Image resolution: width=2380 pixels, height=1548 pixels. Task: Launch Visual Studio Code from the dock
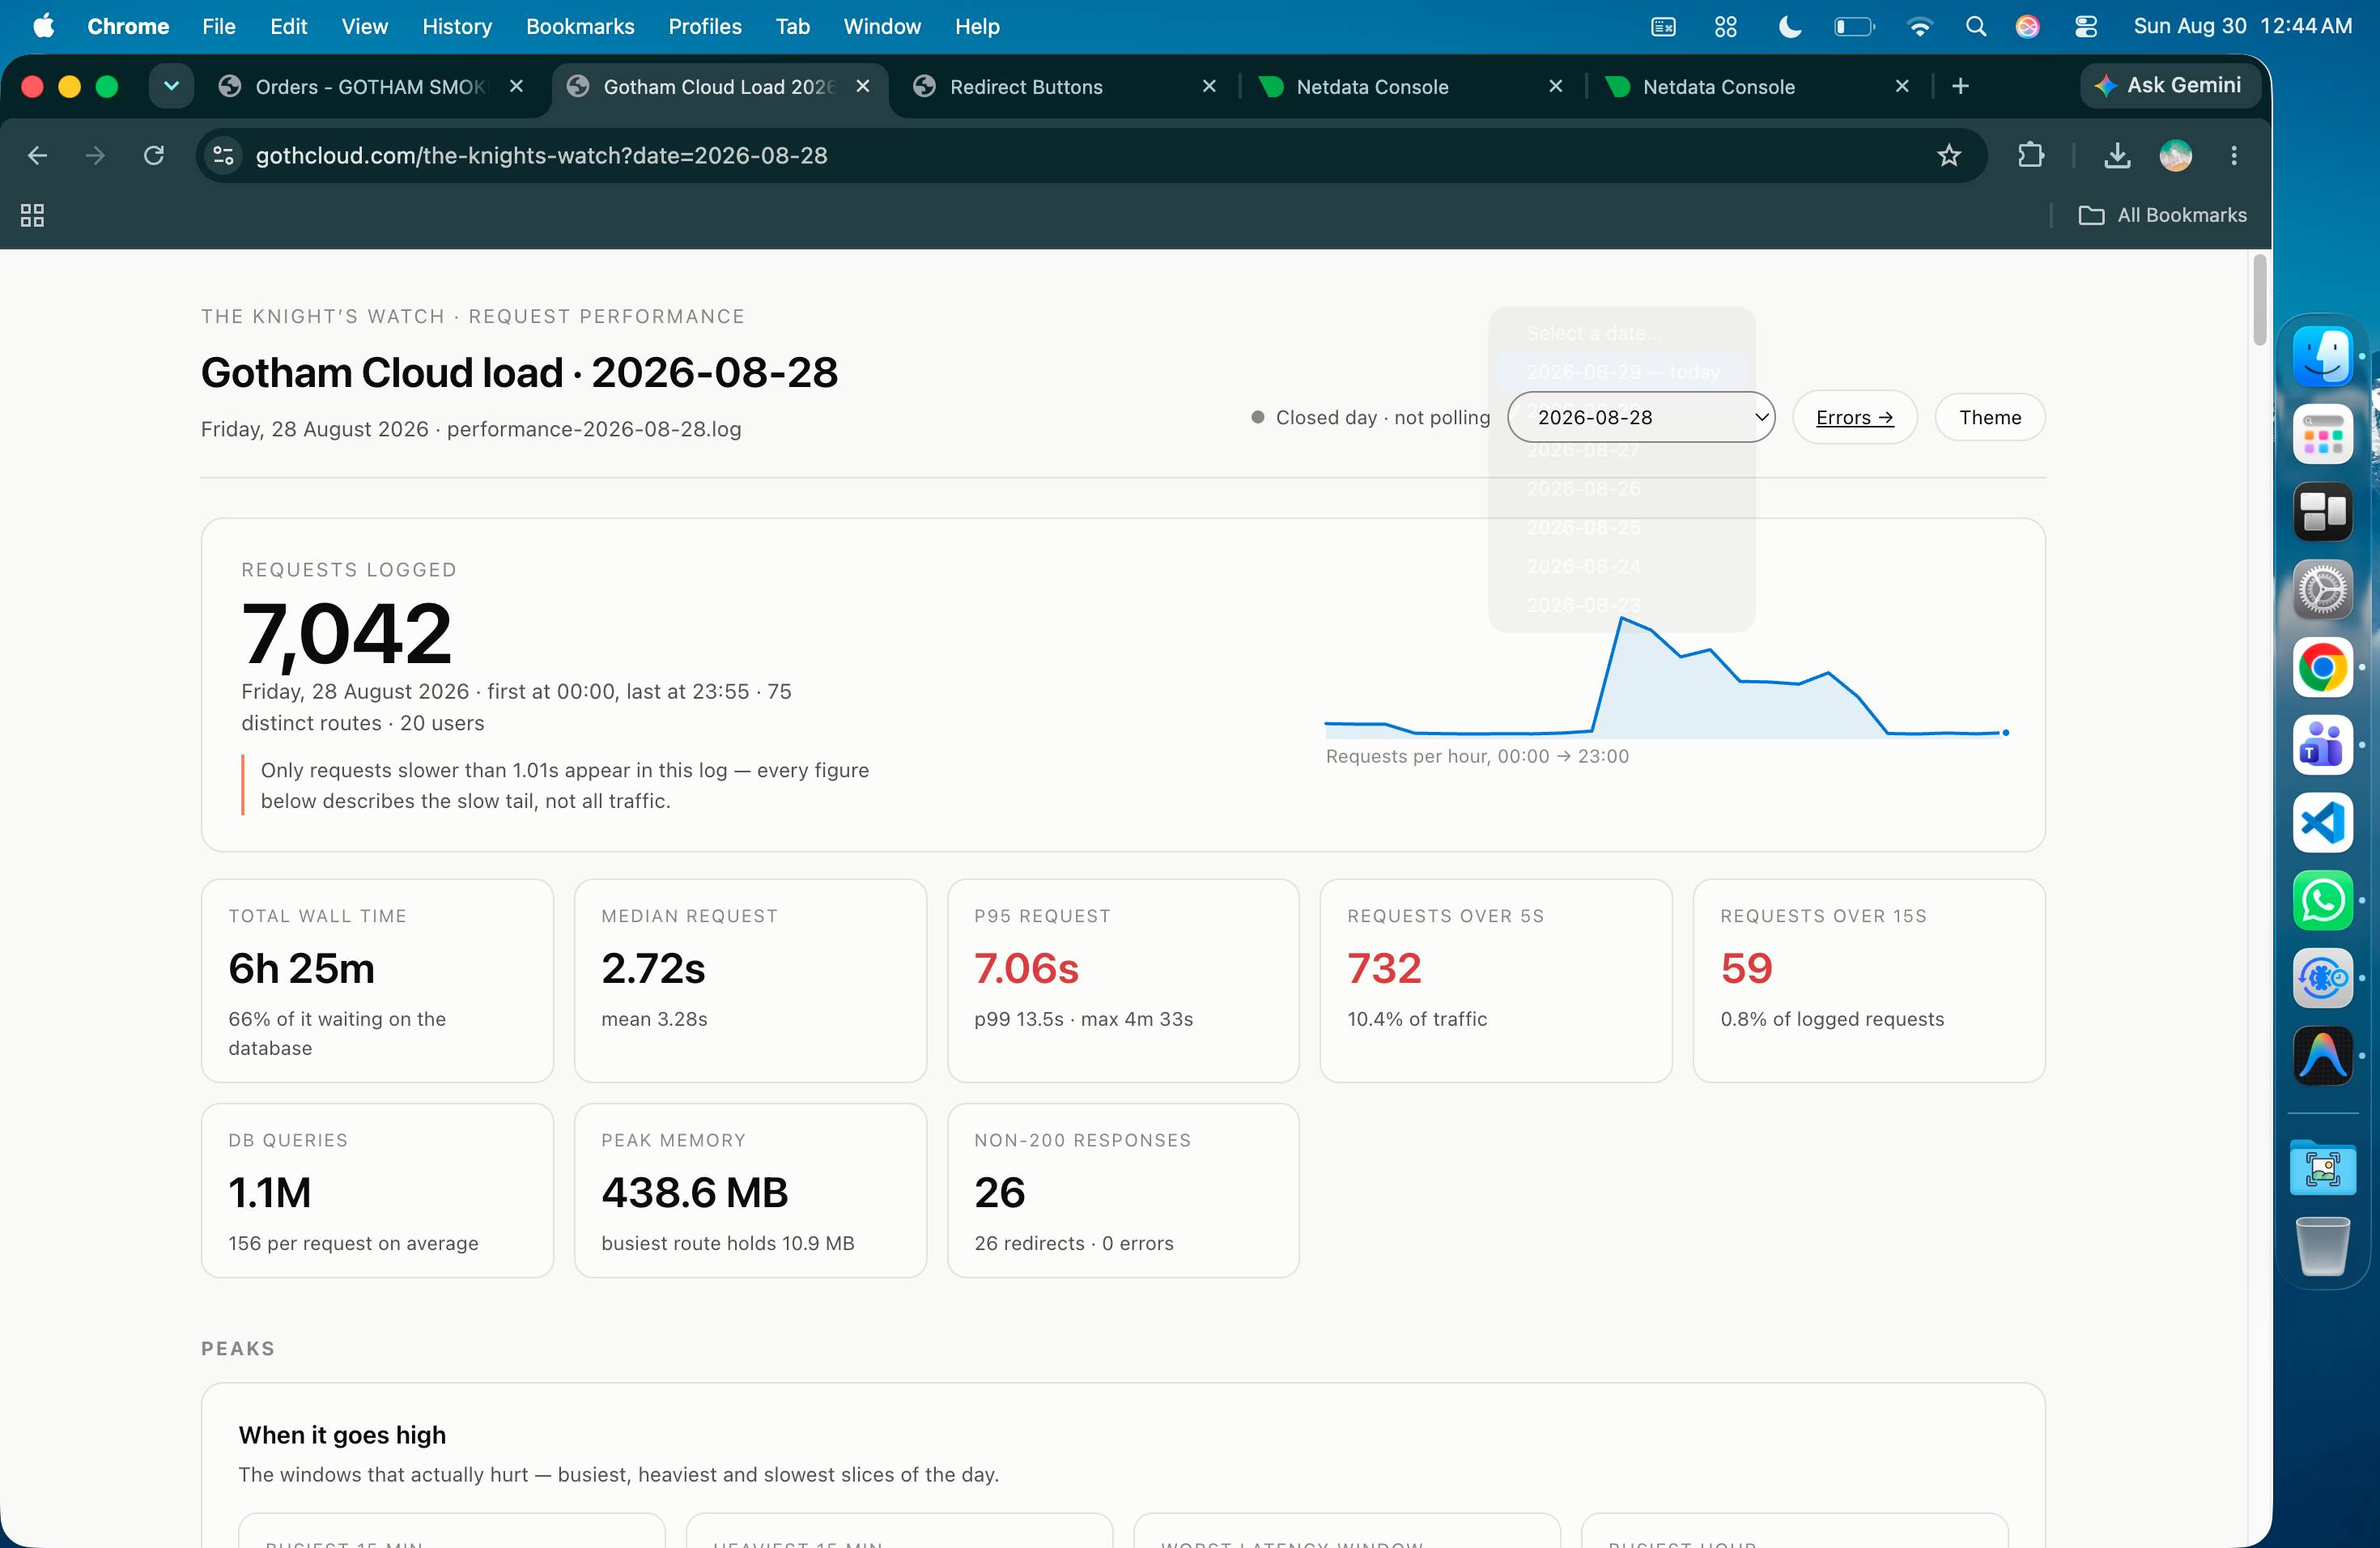(2322, 822)
